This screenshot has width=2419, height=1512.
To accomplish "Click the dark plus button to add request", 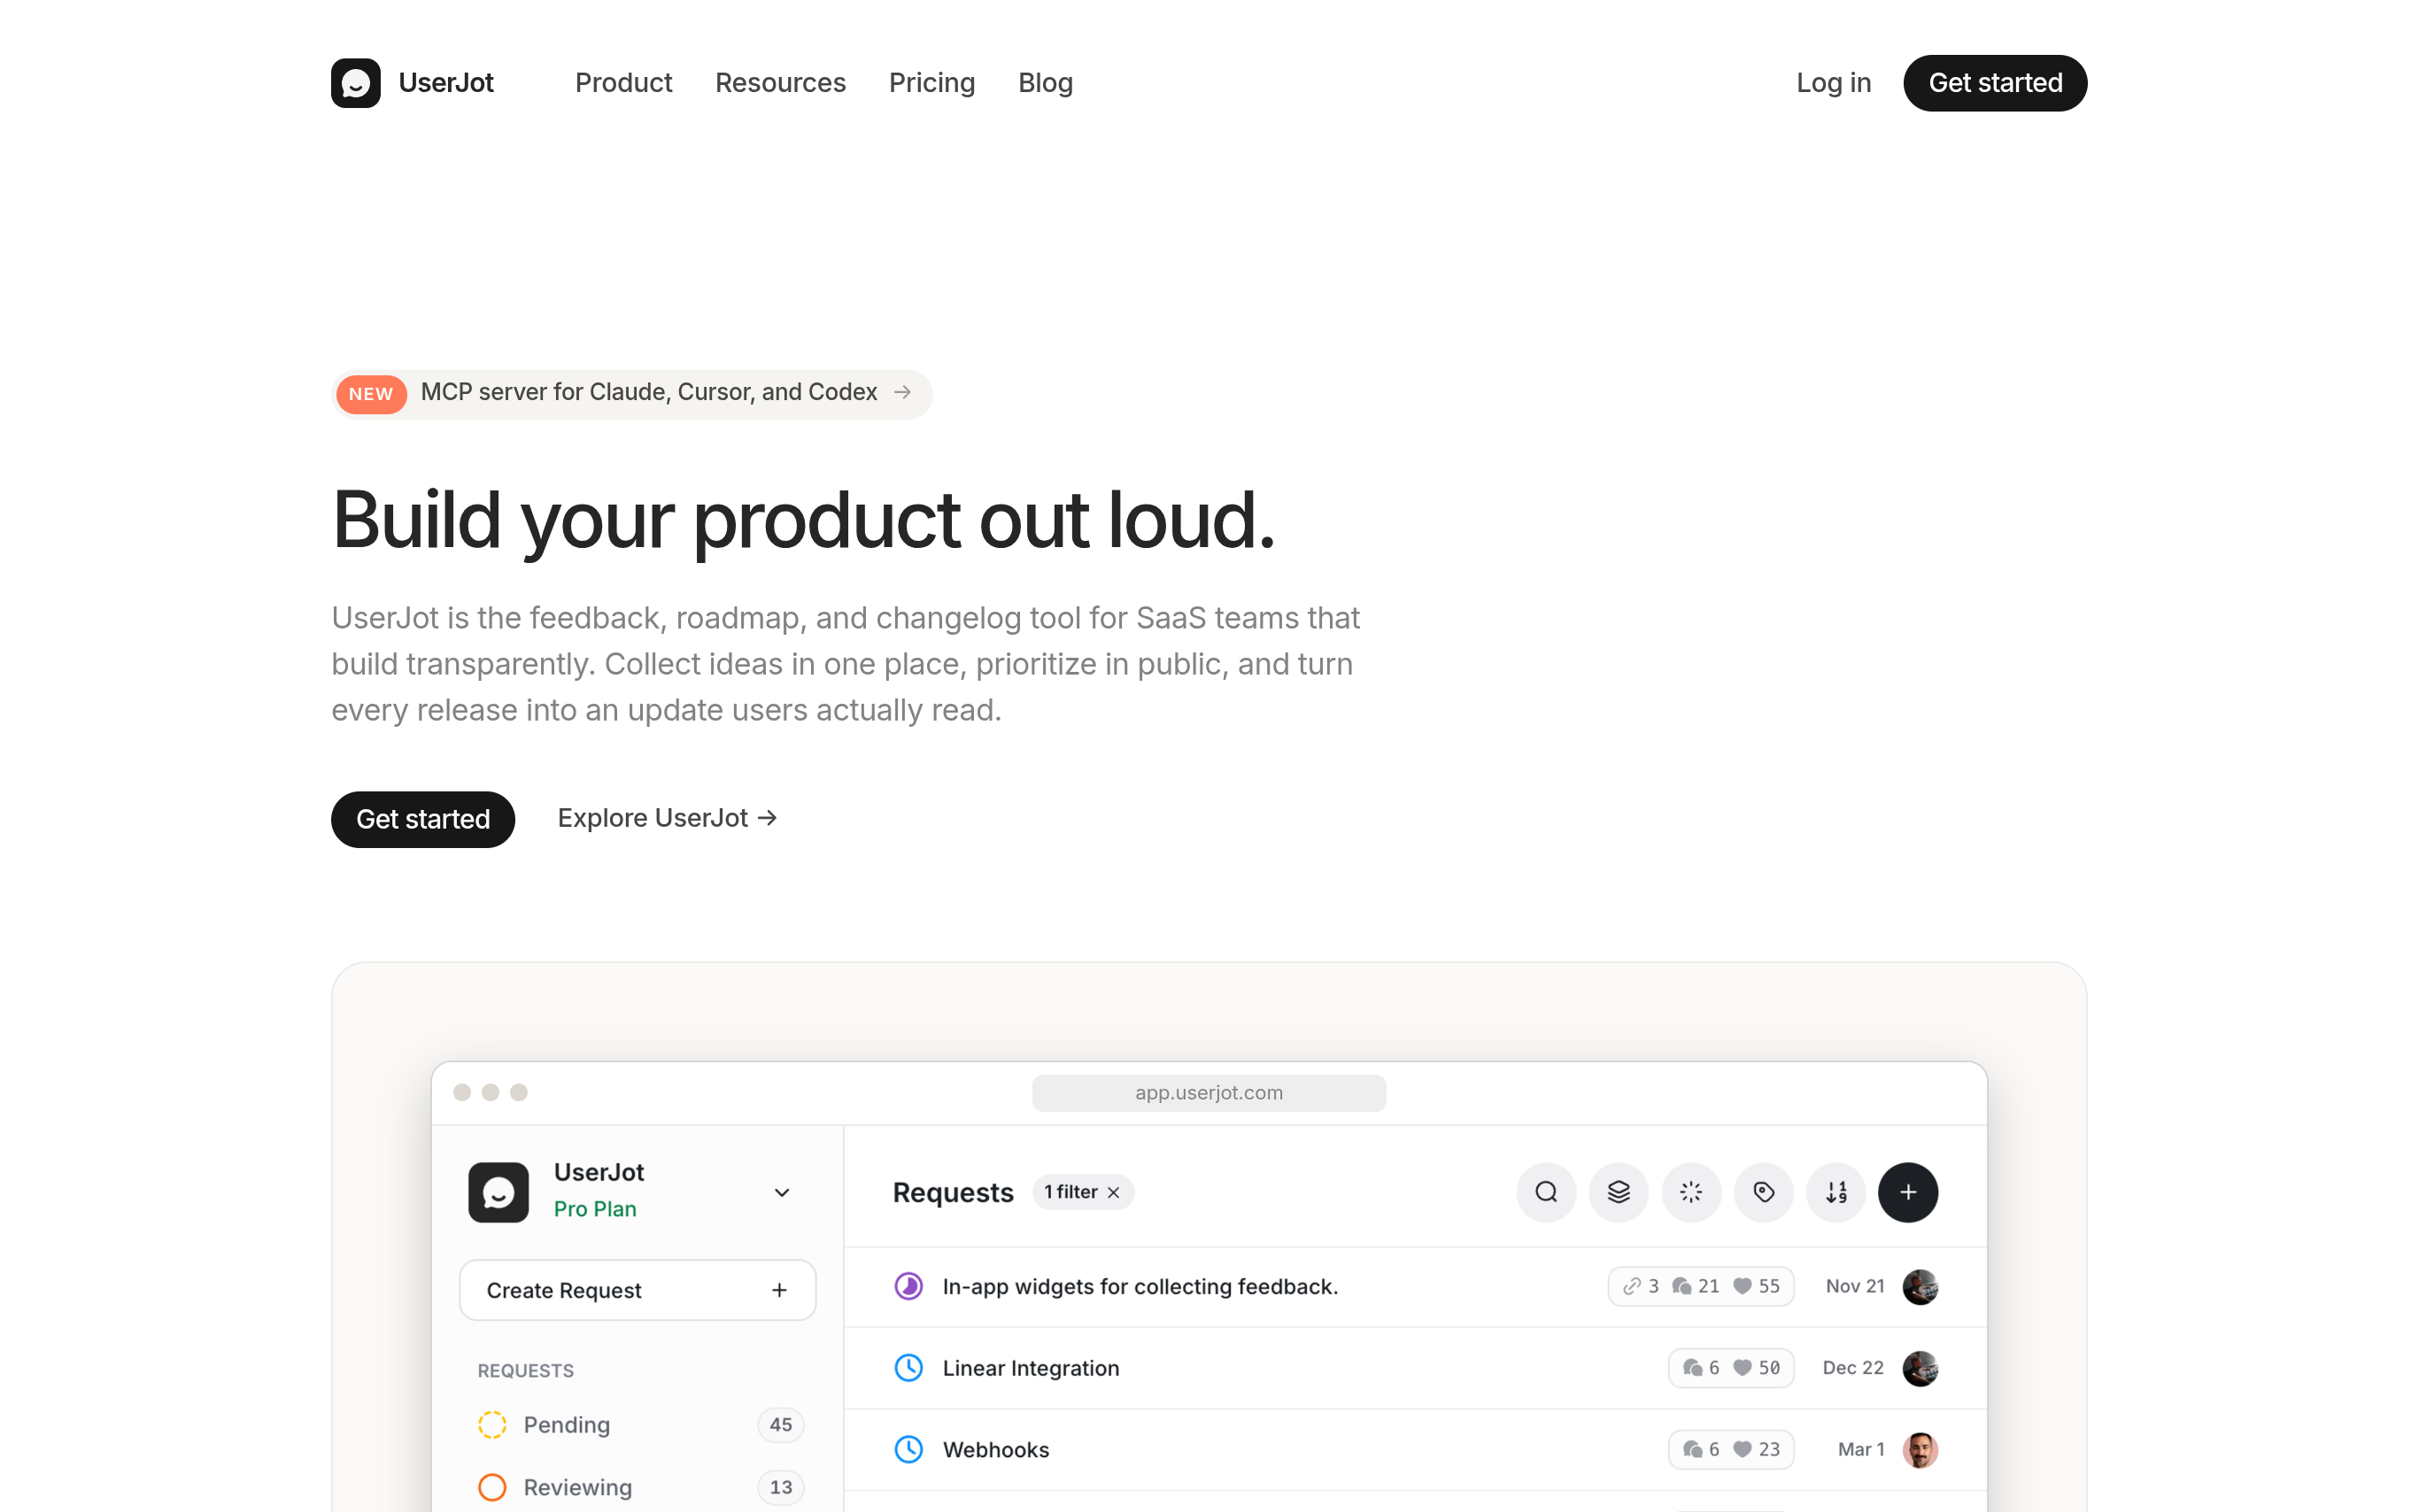I will click(x=1908, y=1192).
